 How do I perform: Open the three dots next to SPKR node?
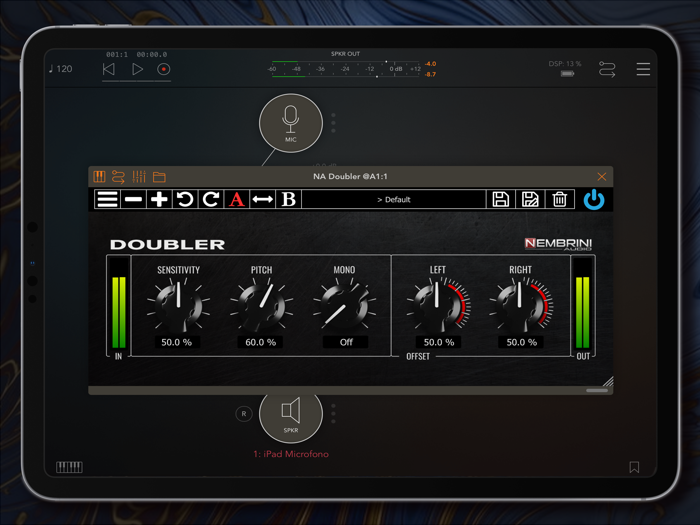(333, 413)
